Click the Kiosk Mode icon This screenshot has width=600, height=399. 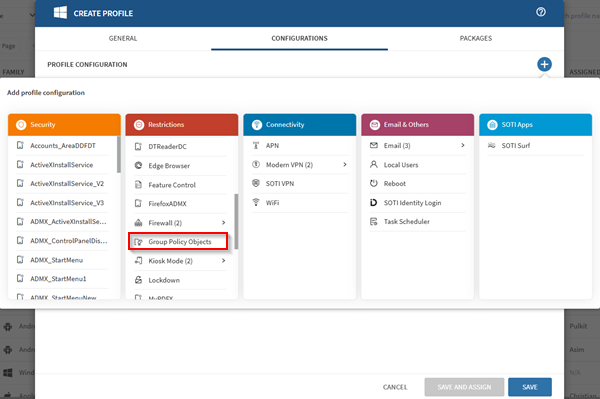point(138,261)
